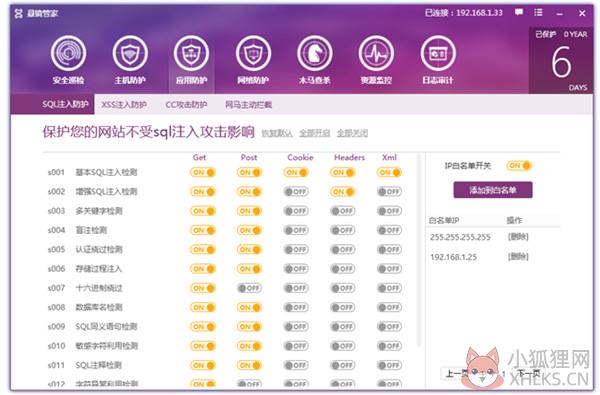Switch to the CC攻击防护 tab
The width and height of the screenshot is (600, 395).
[x=186, y=104]
